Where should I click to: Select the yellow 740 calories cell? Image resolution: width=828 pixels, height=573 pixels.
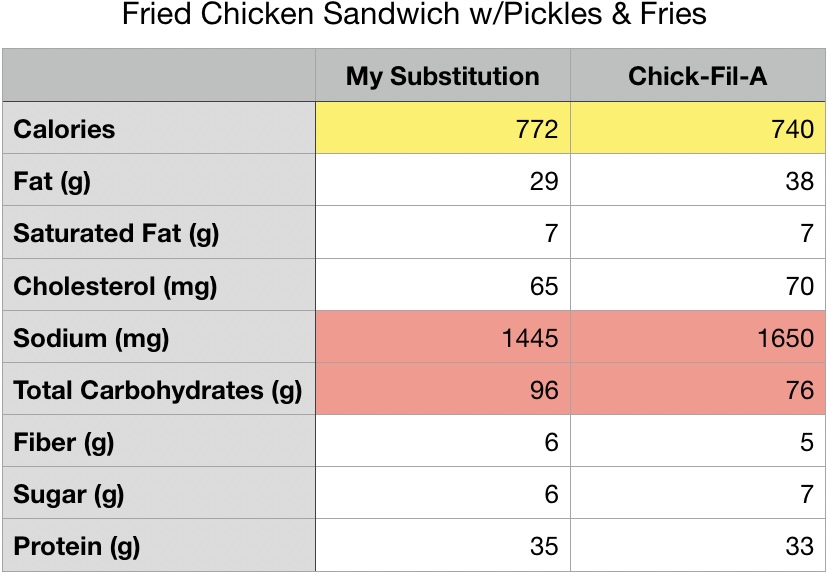pyautogui.click(x=698, y=129)
